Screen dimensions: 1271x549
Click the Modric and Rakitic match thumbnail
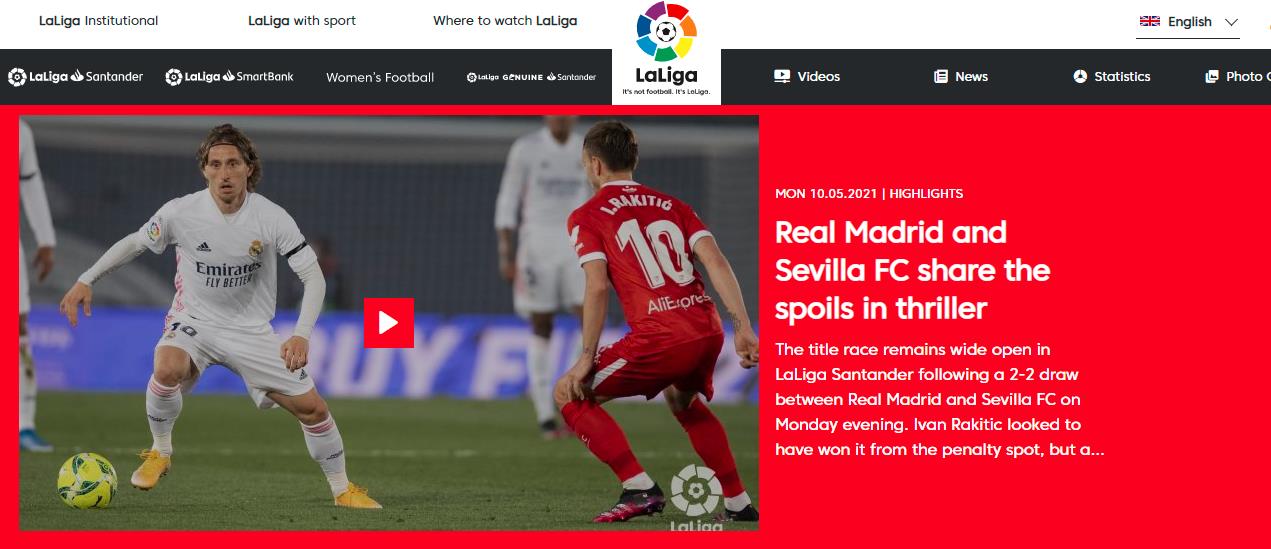[389, 322]
